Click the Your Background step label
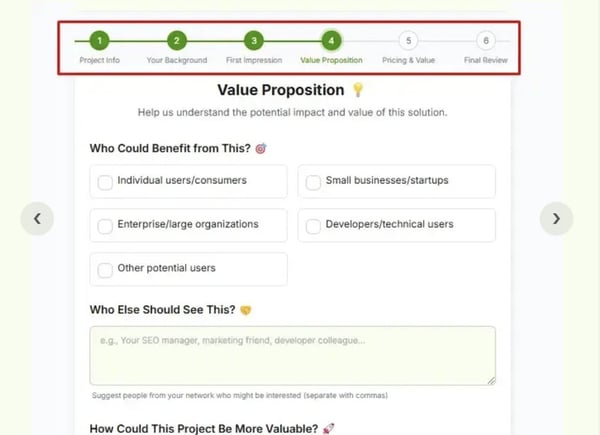The width and height of the screenshot is (600, 435). point(176,61)
